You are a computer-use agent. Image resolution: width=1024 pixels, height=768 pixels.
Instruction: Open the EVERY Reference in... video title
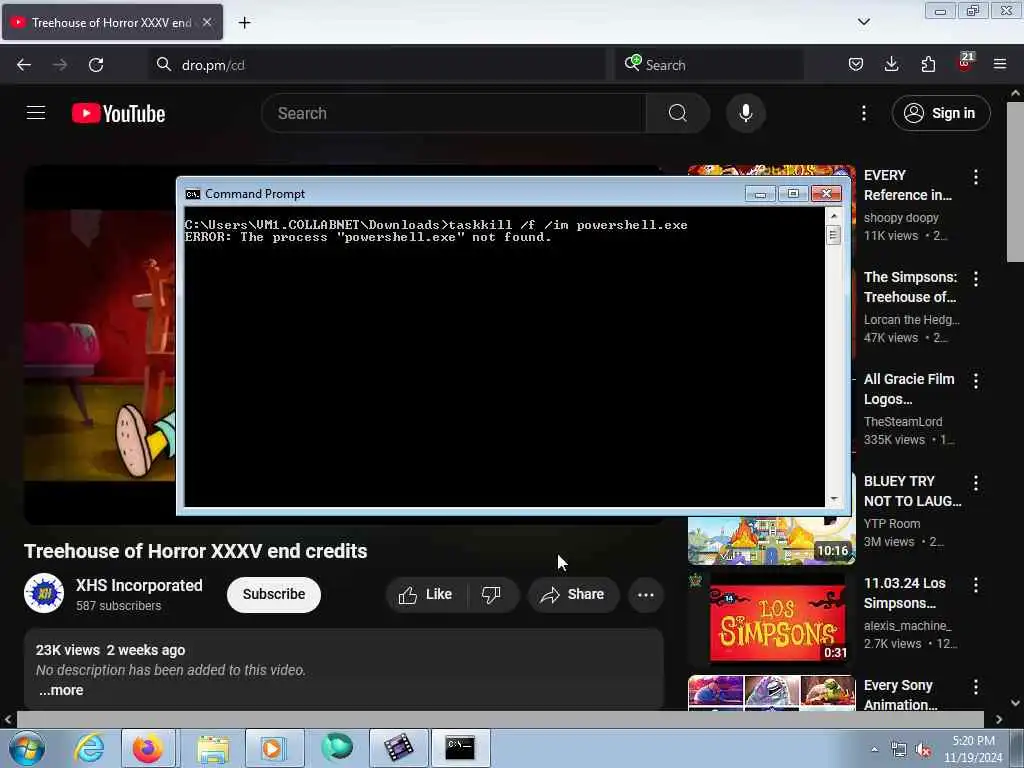908,185
